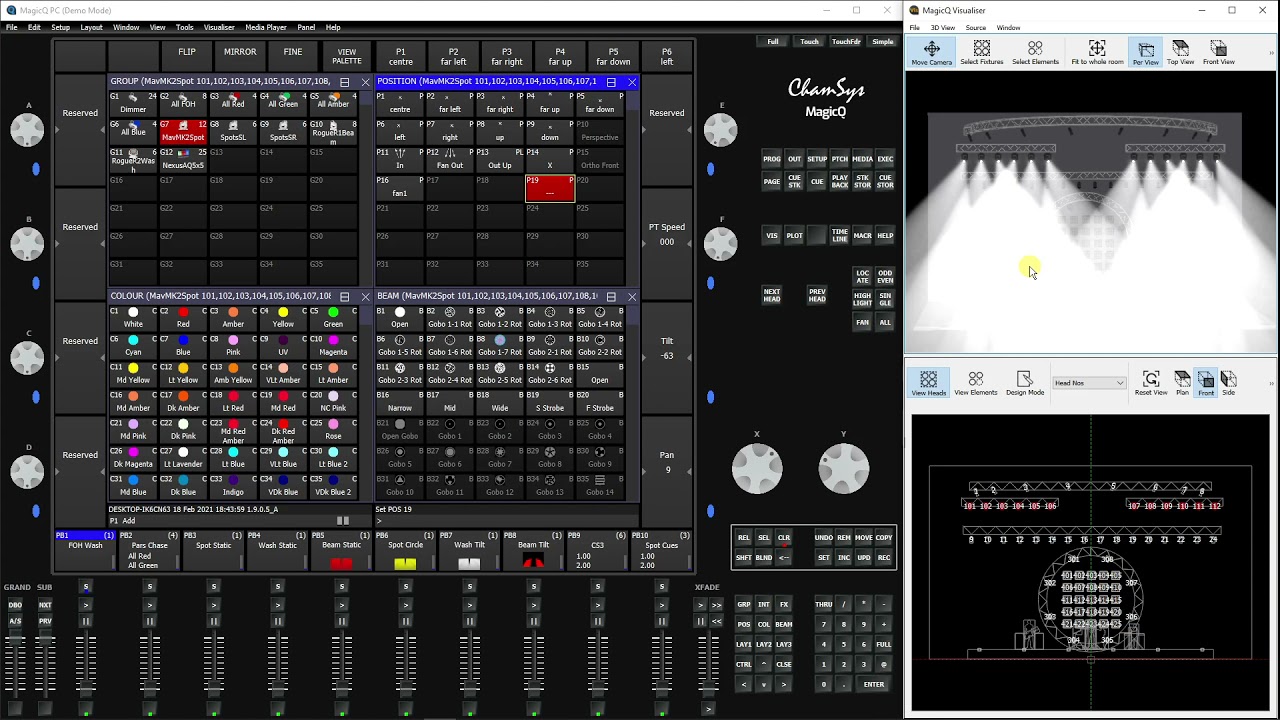Select centre position palette P1
The height and width of the screenshot is (720, 1280).
pyautogui.click(x=400, y=103)
